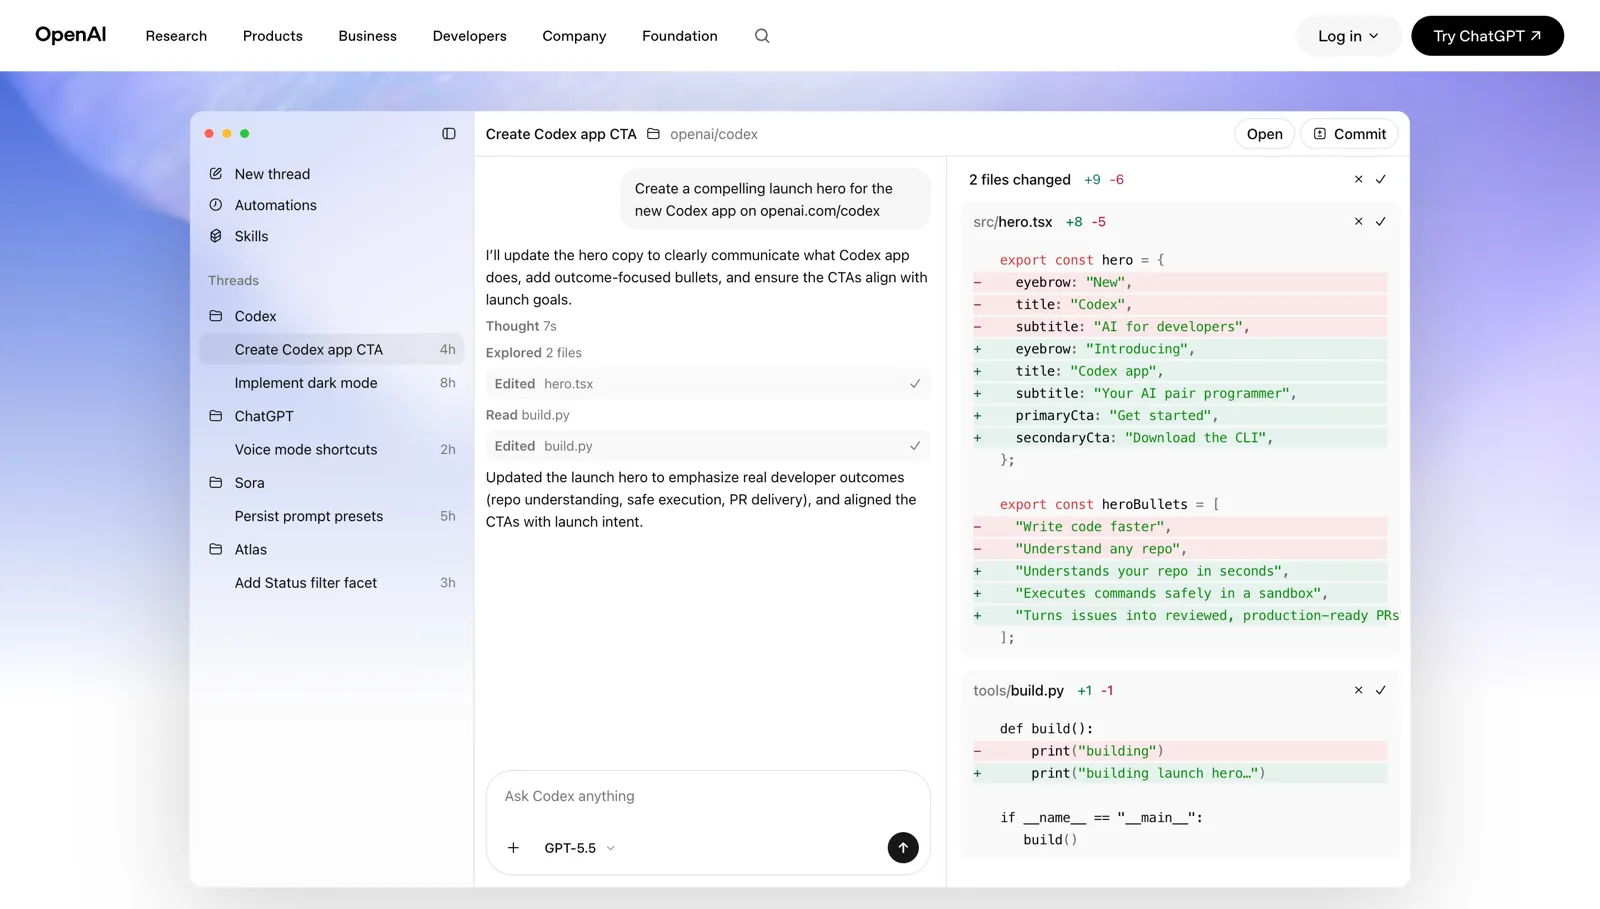Screen dimensions: 1600x909
Task: Reject all changes with X beside 2 files changed
Action: [1358, 179]
